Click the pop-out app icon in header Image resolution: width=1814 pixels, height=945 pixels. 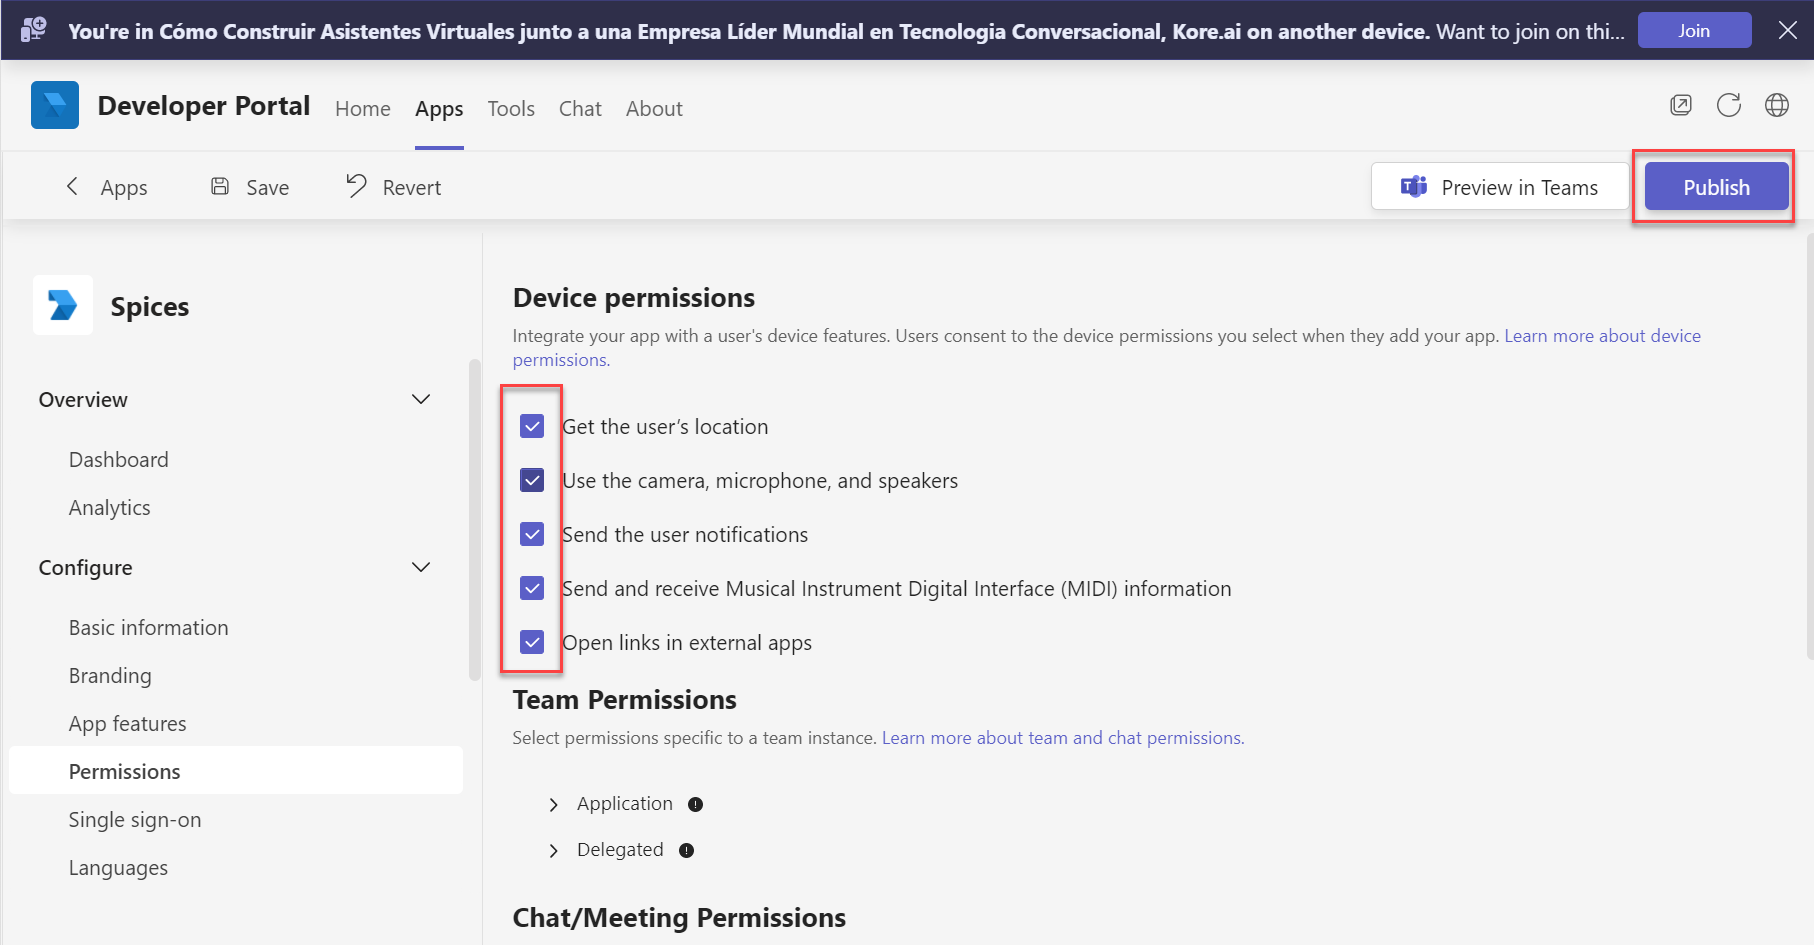tap(1681, 105)
